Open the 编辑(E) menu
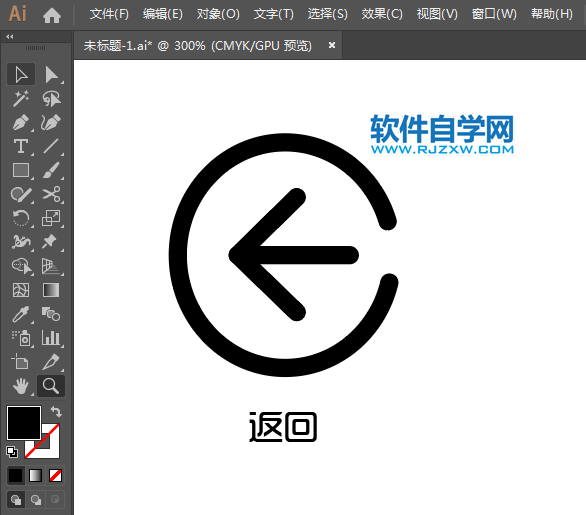 click(x=163, y=14)
